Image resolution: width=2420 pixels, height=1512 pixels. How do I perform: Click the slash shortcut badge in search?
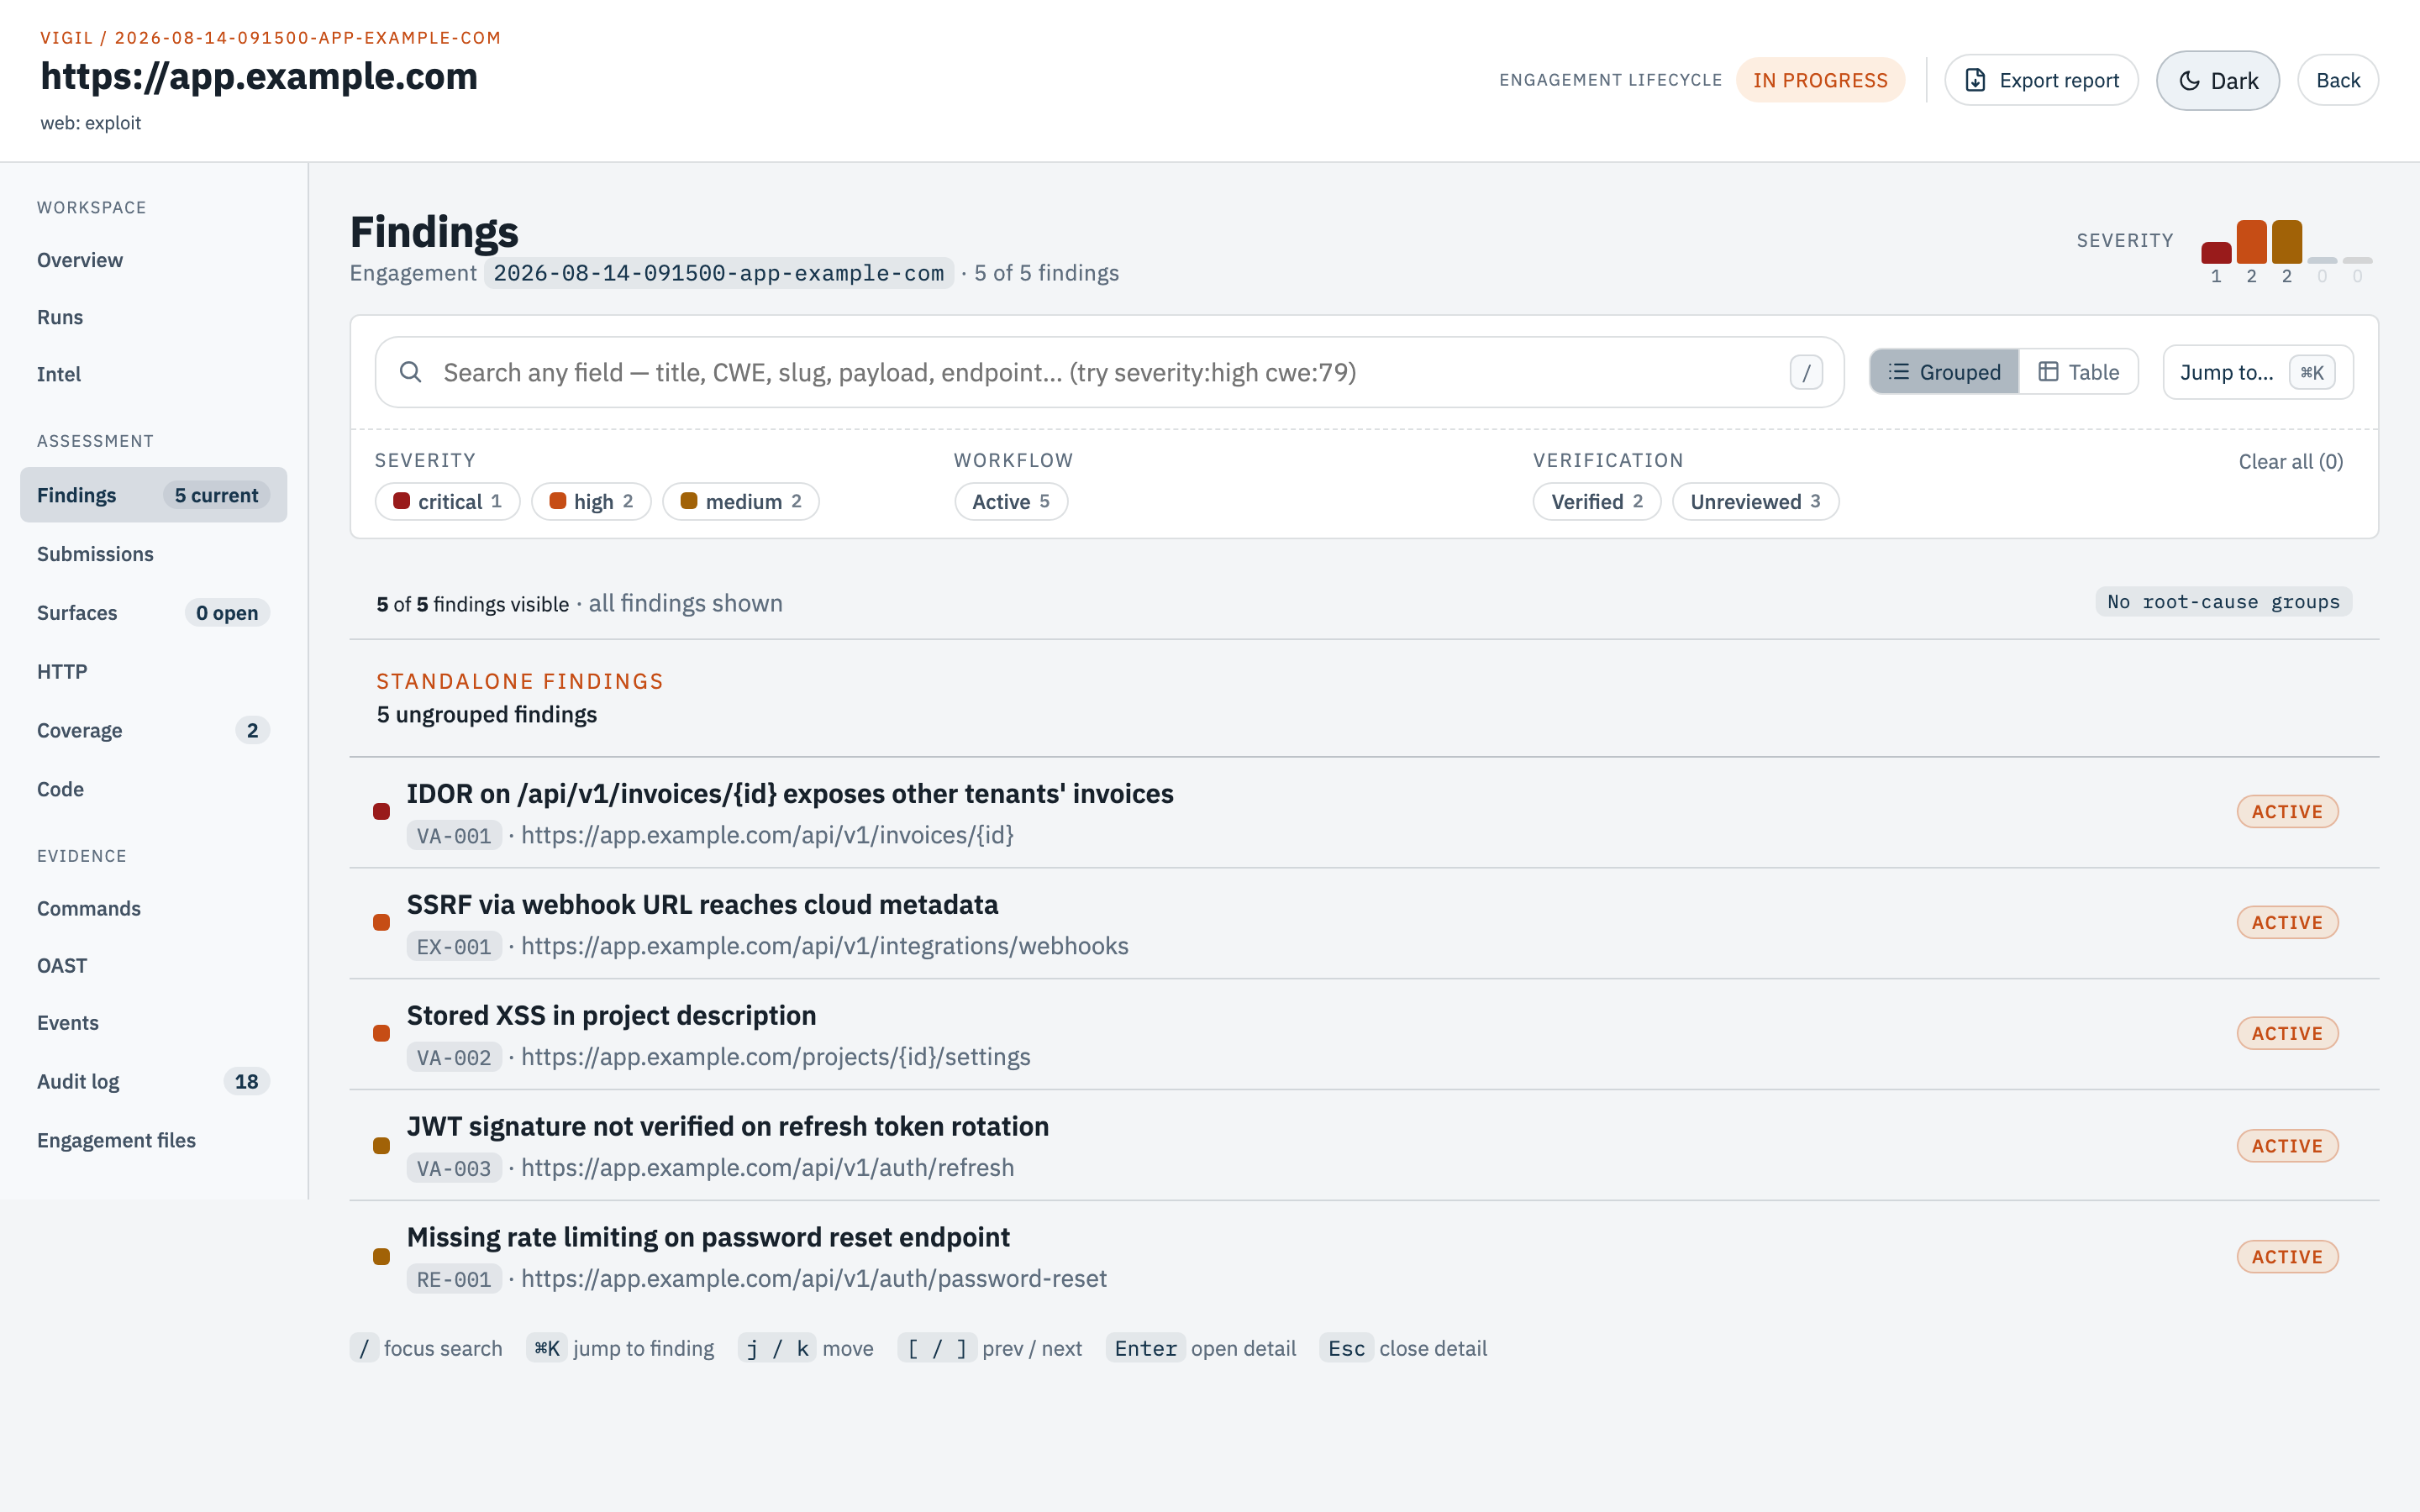pyautogui.click(x=1806, y=372)
